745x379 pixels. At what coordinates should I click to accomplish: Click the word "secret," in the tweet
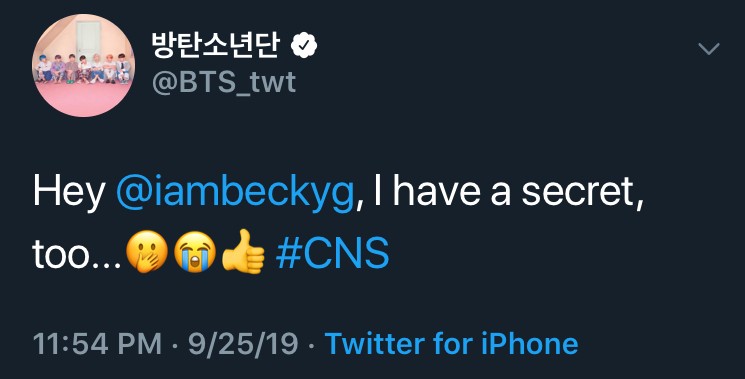583,192
